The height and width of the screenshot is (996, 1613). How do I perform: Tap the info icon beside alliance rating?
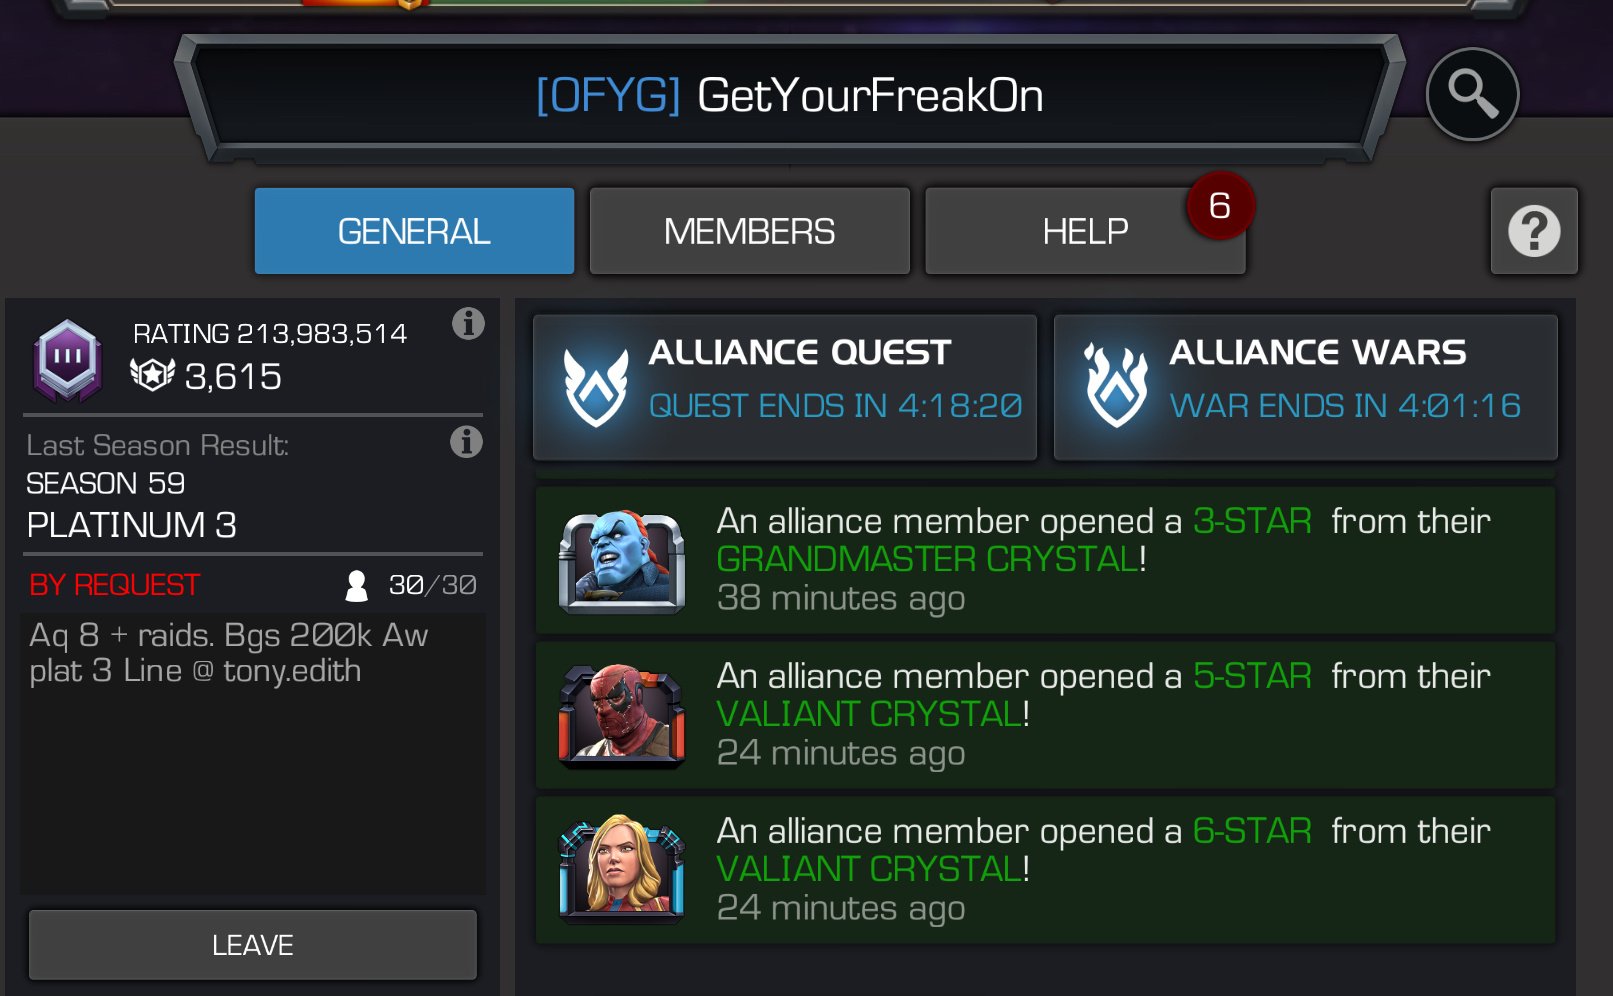click(468, 323)
